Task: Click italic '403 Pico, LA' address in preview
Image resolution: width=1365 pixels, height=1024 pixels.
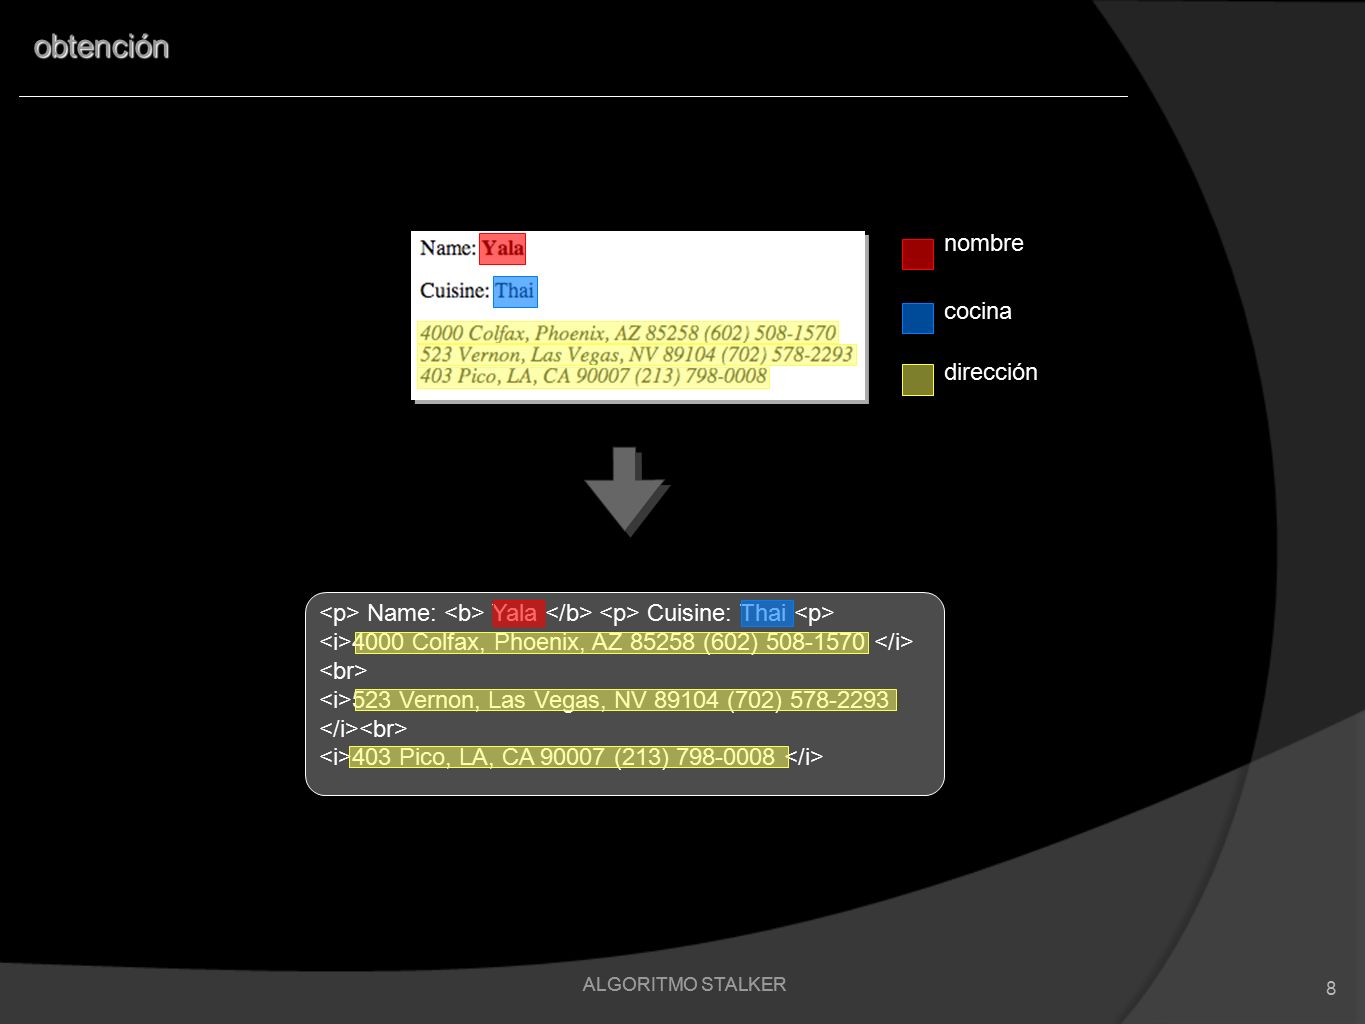Action: (x=594, y=376)
